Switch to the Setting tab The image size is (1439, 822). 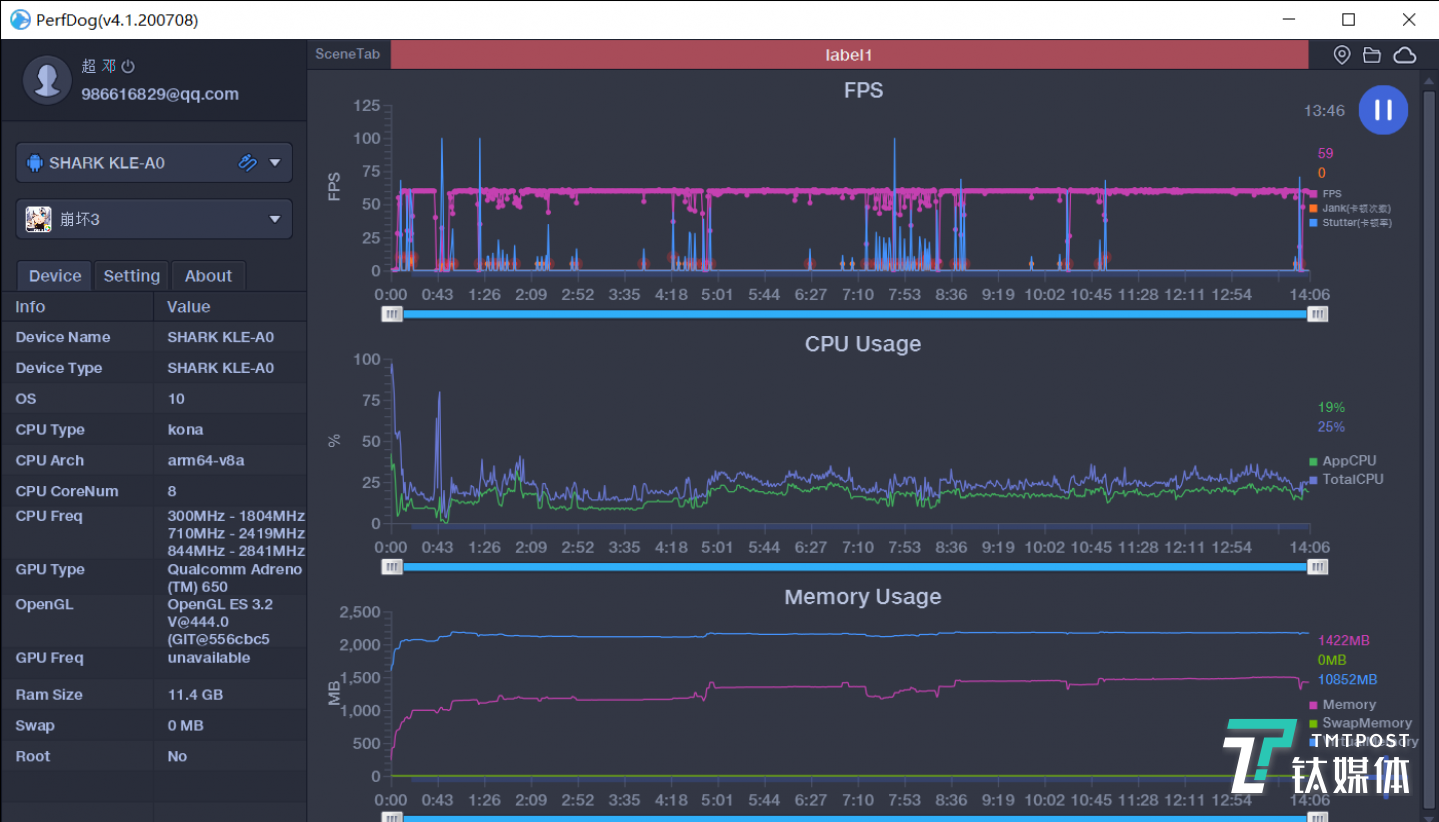click(131, 276)
